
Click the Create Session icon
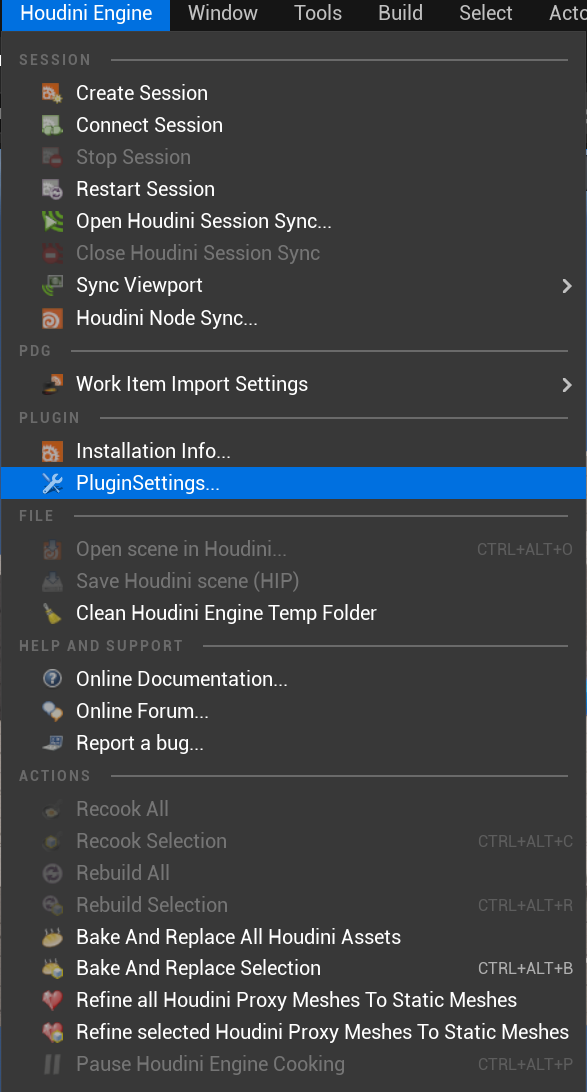tap(53, 93)
